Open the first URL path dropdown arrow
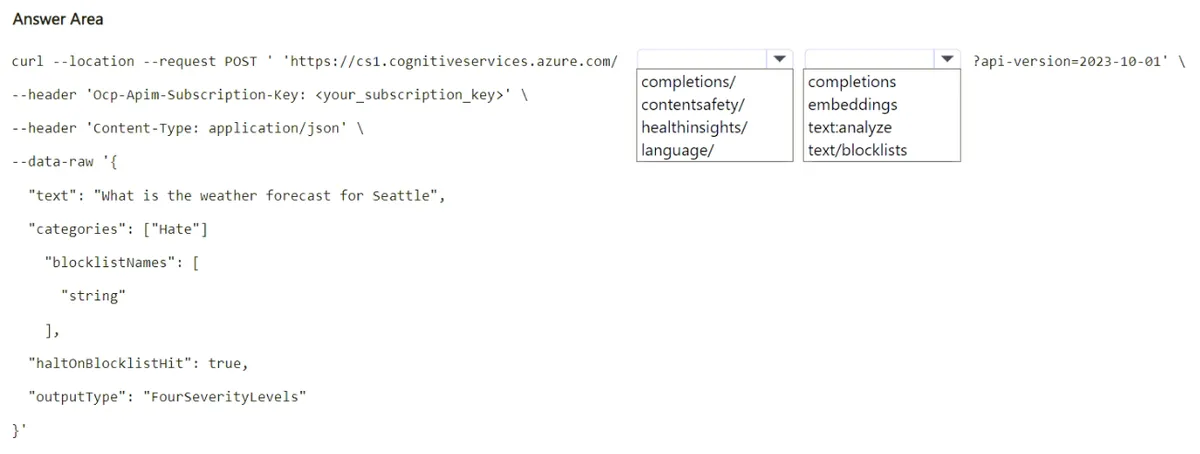This screenshot has width=1200, height=454. 780,59
